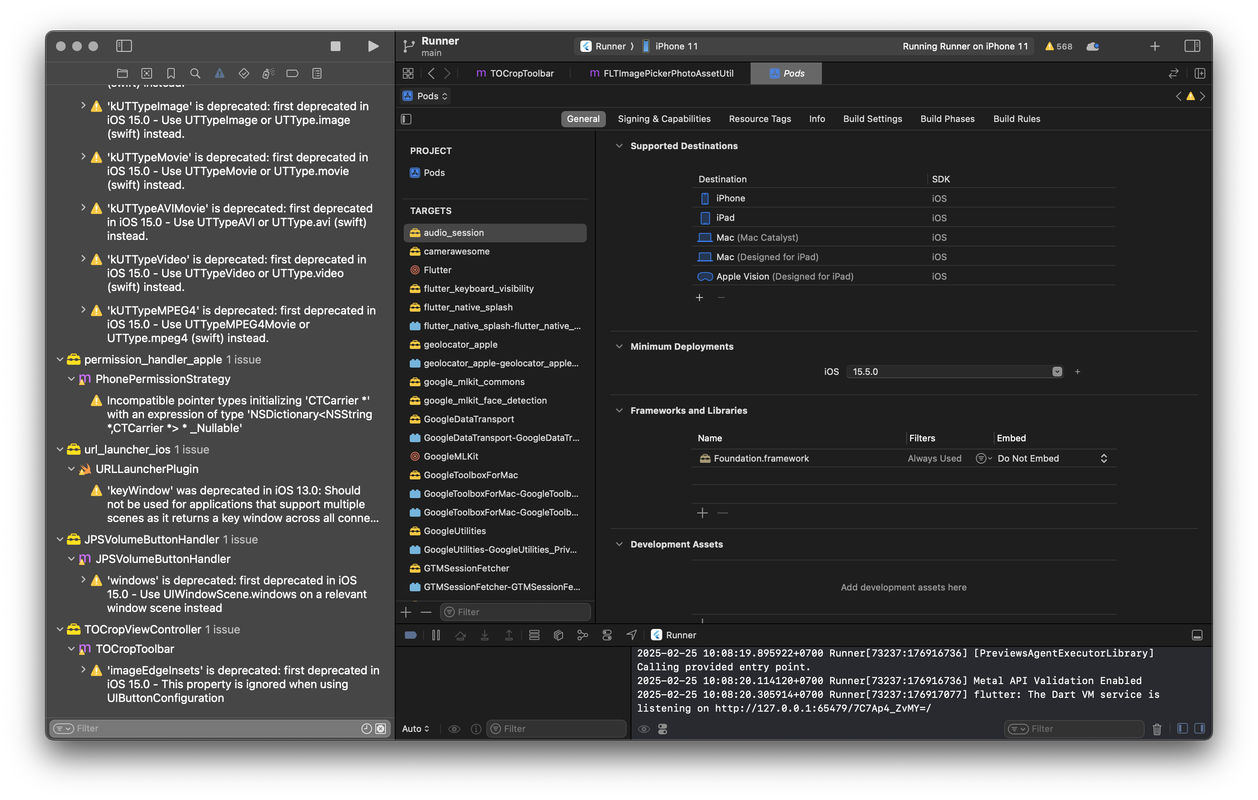The width and height of the screenshot is (1258, 800).
Task: Click Environment Overrides icon in debug bar
Action: click(x=607, y=635)
